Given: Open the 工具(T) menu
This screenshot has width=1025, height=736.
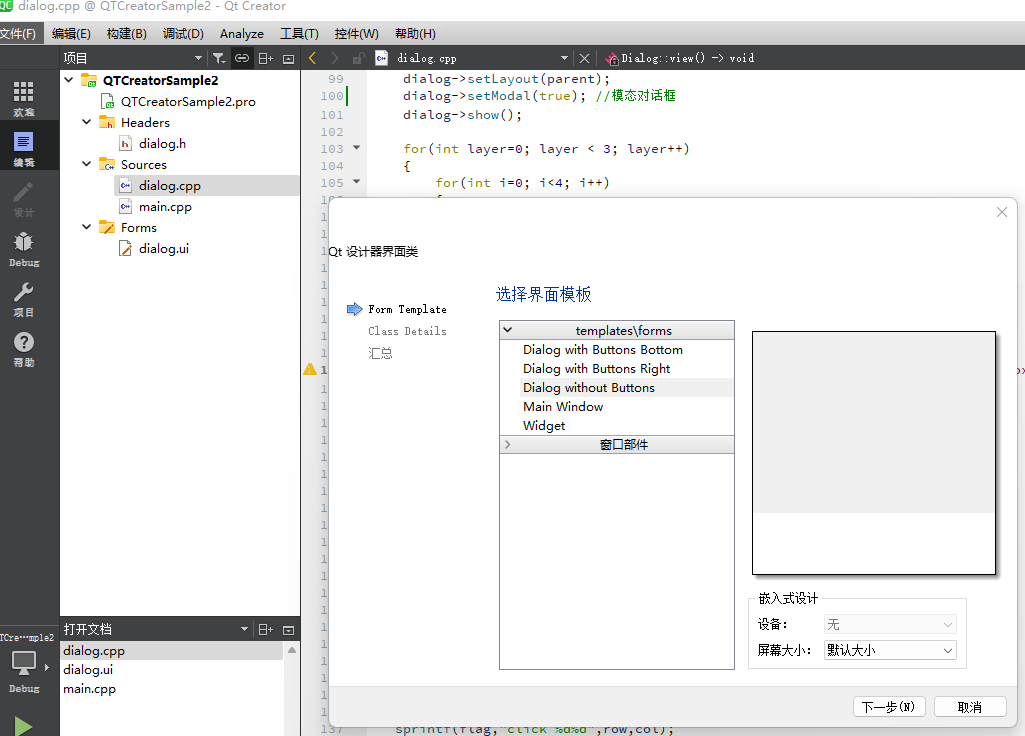Looking at the screenshot, I should 299,33.
